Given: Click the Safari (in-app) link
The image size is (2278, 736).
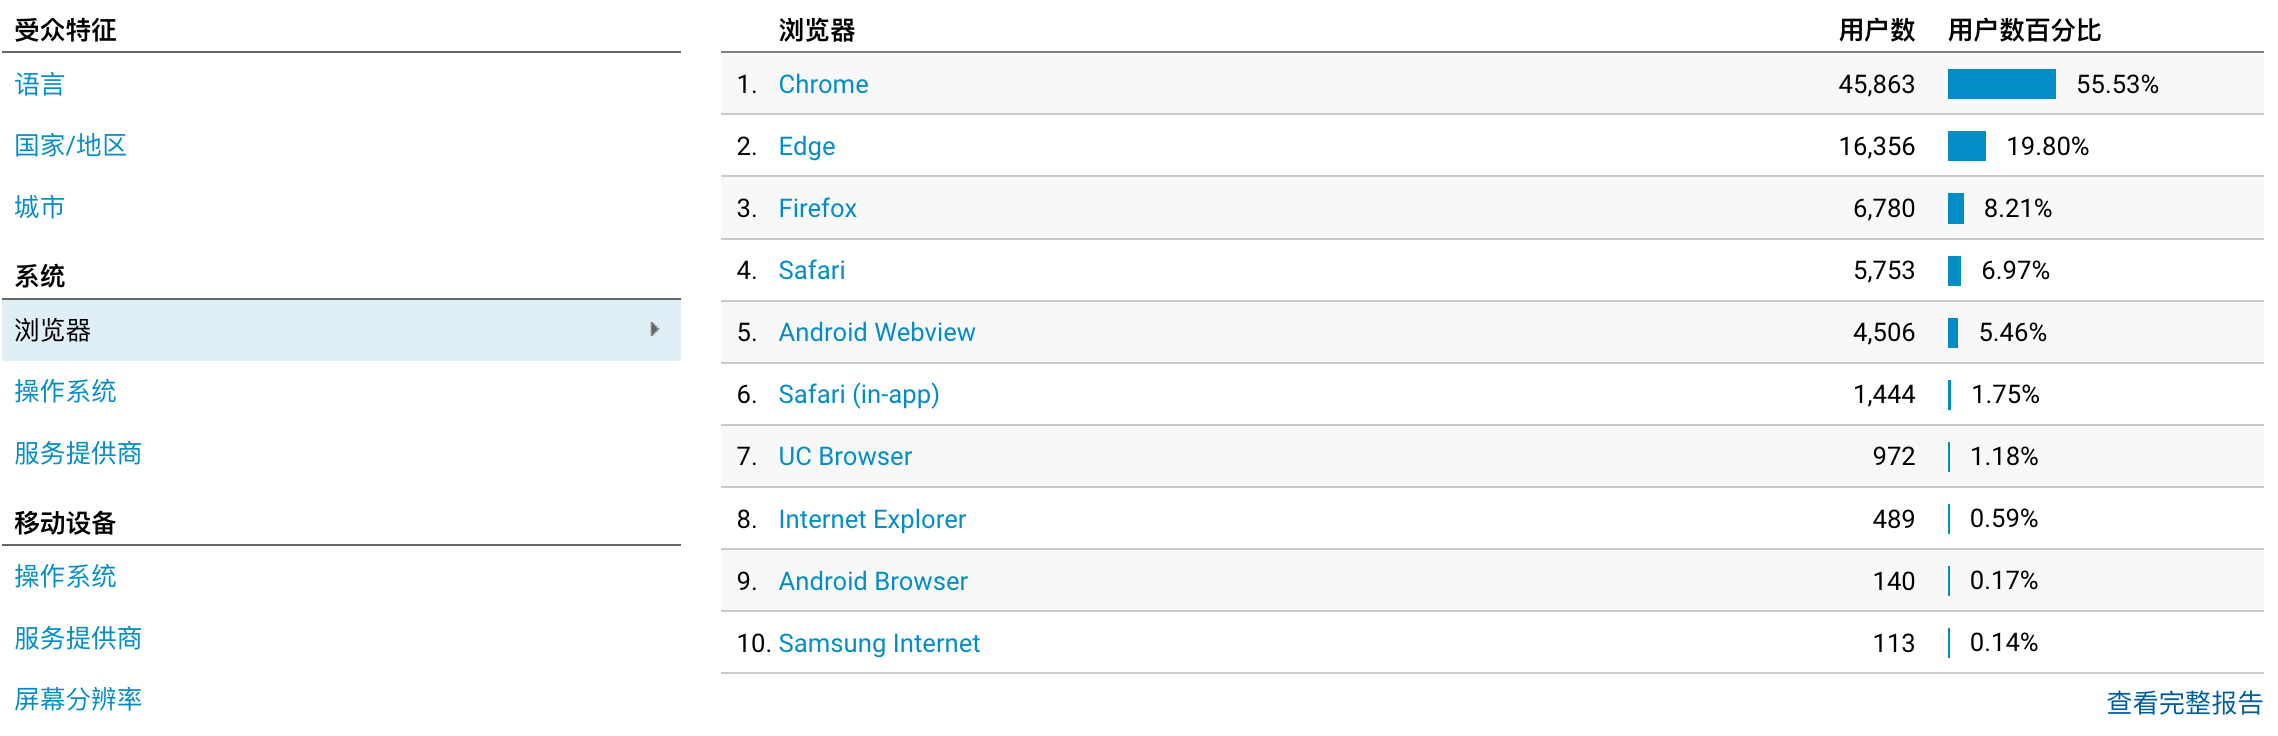Looking at the screenshot, I should (x=858, y=394).
